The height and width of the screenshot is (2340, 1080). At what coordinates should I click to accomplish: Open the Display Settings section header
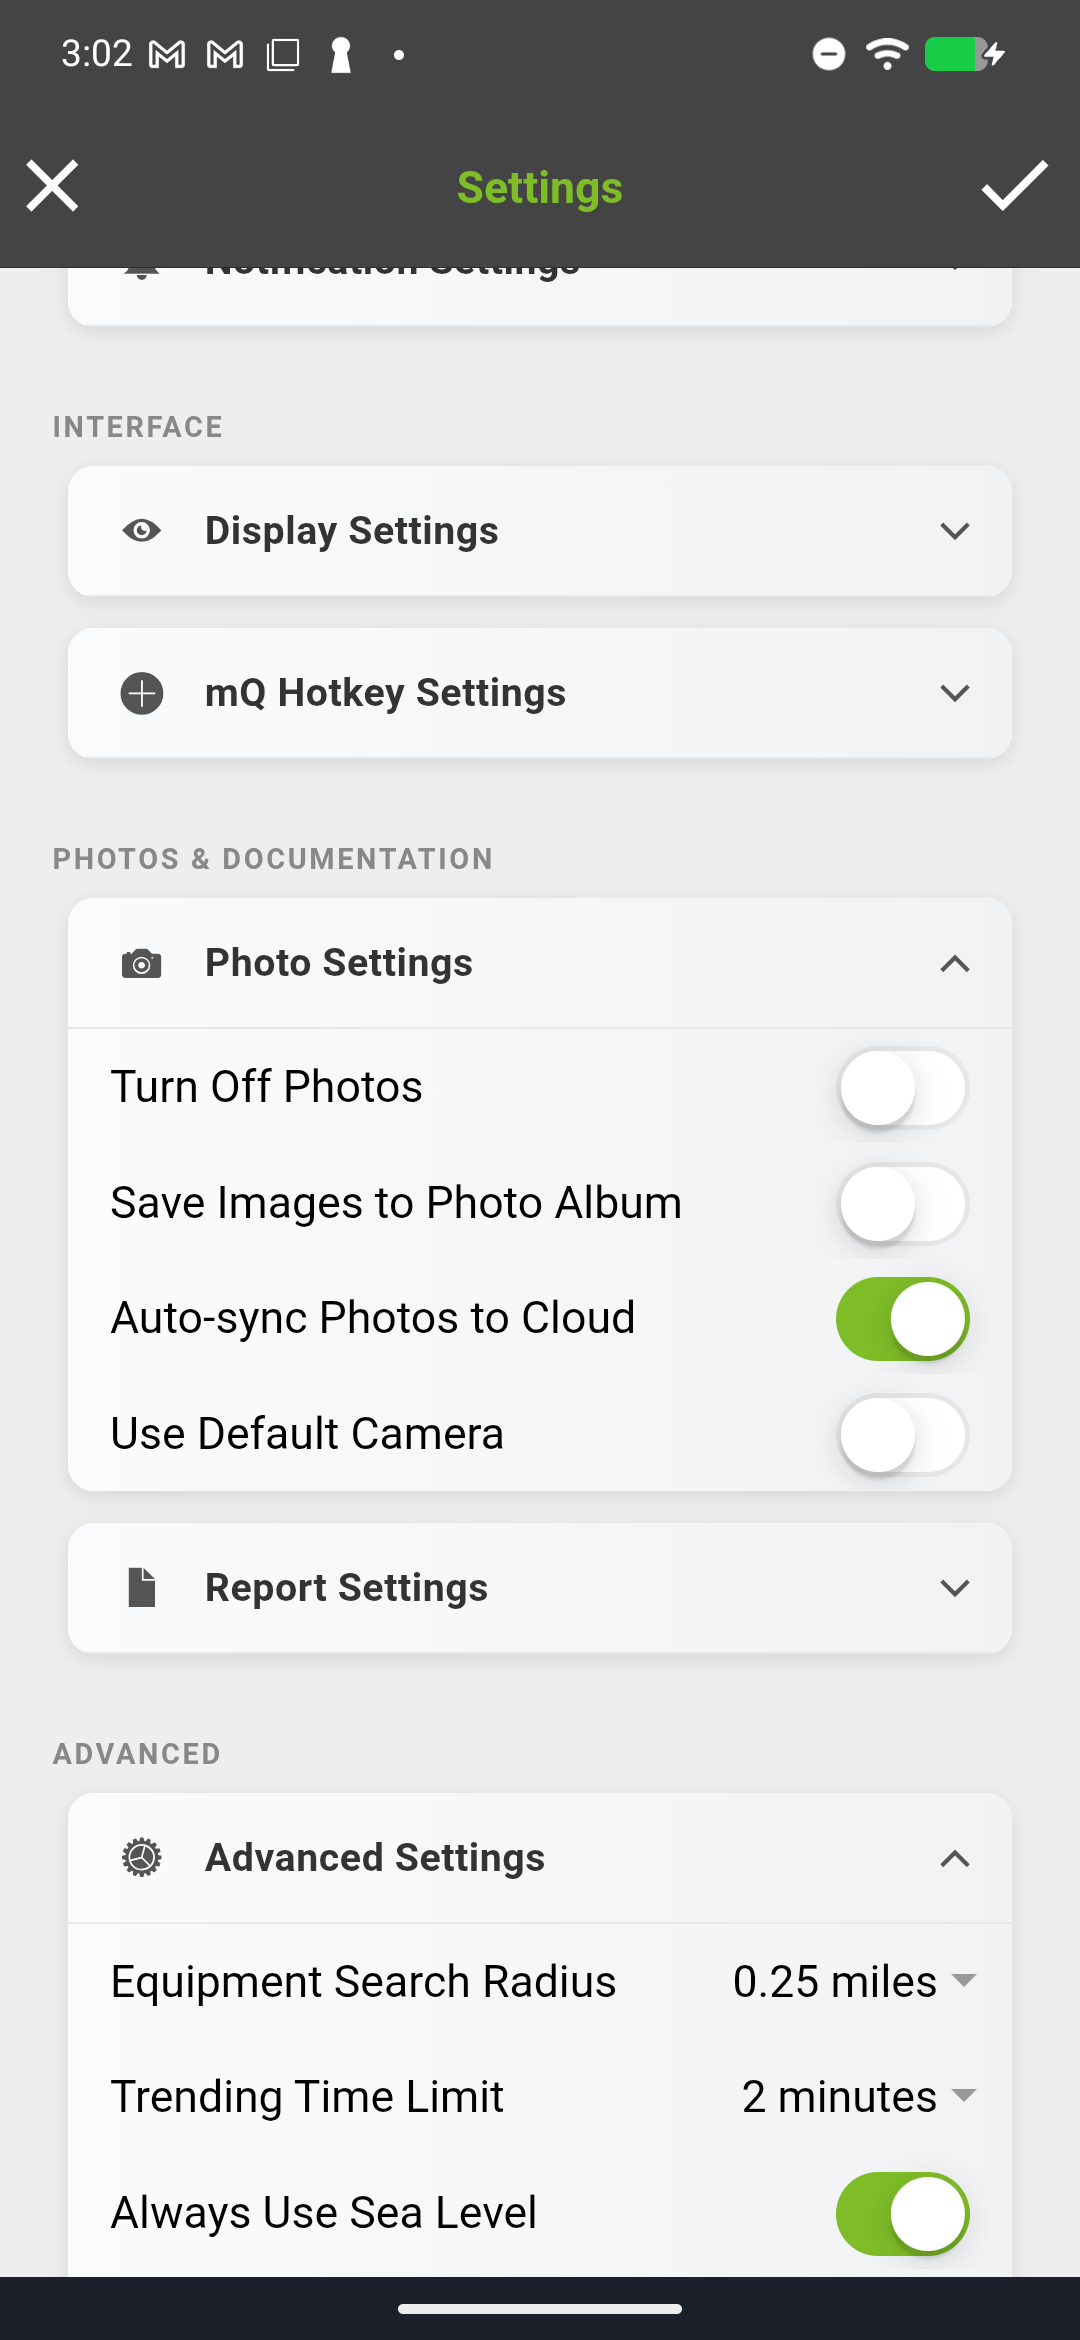tap(540, 531)
